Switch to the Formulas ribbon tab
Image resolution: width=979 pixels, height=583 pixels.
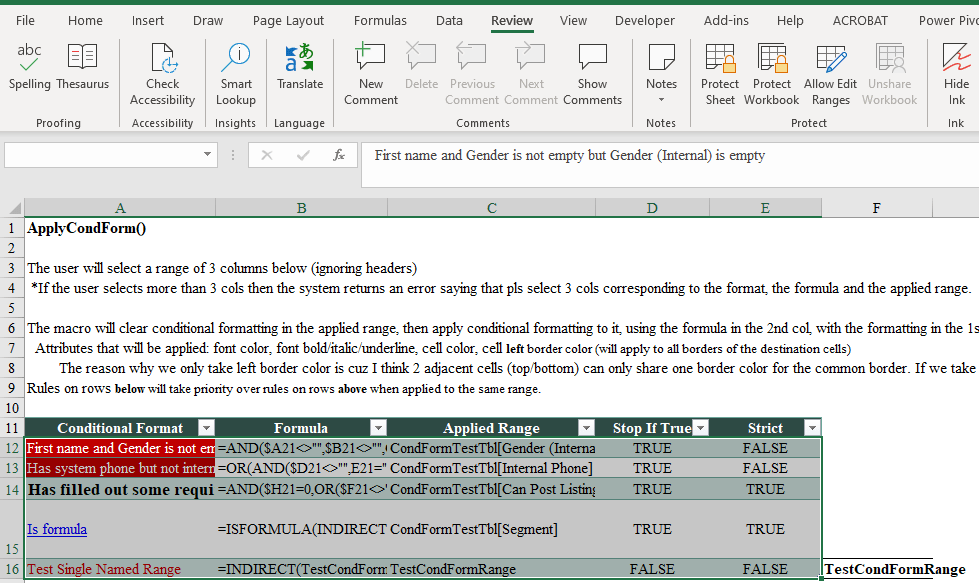[380, 19]
